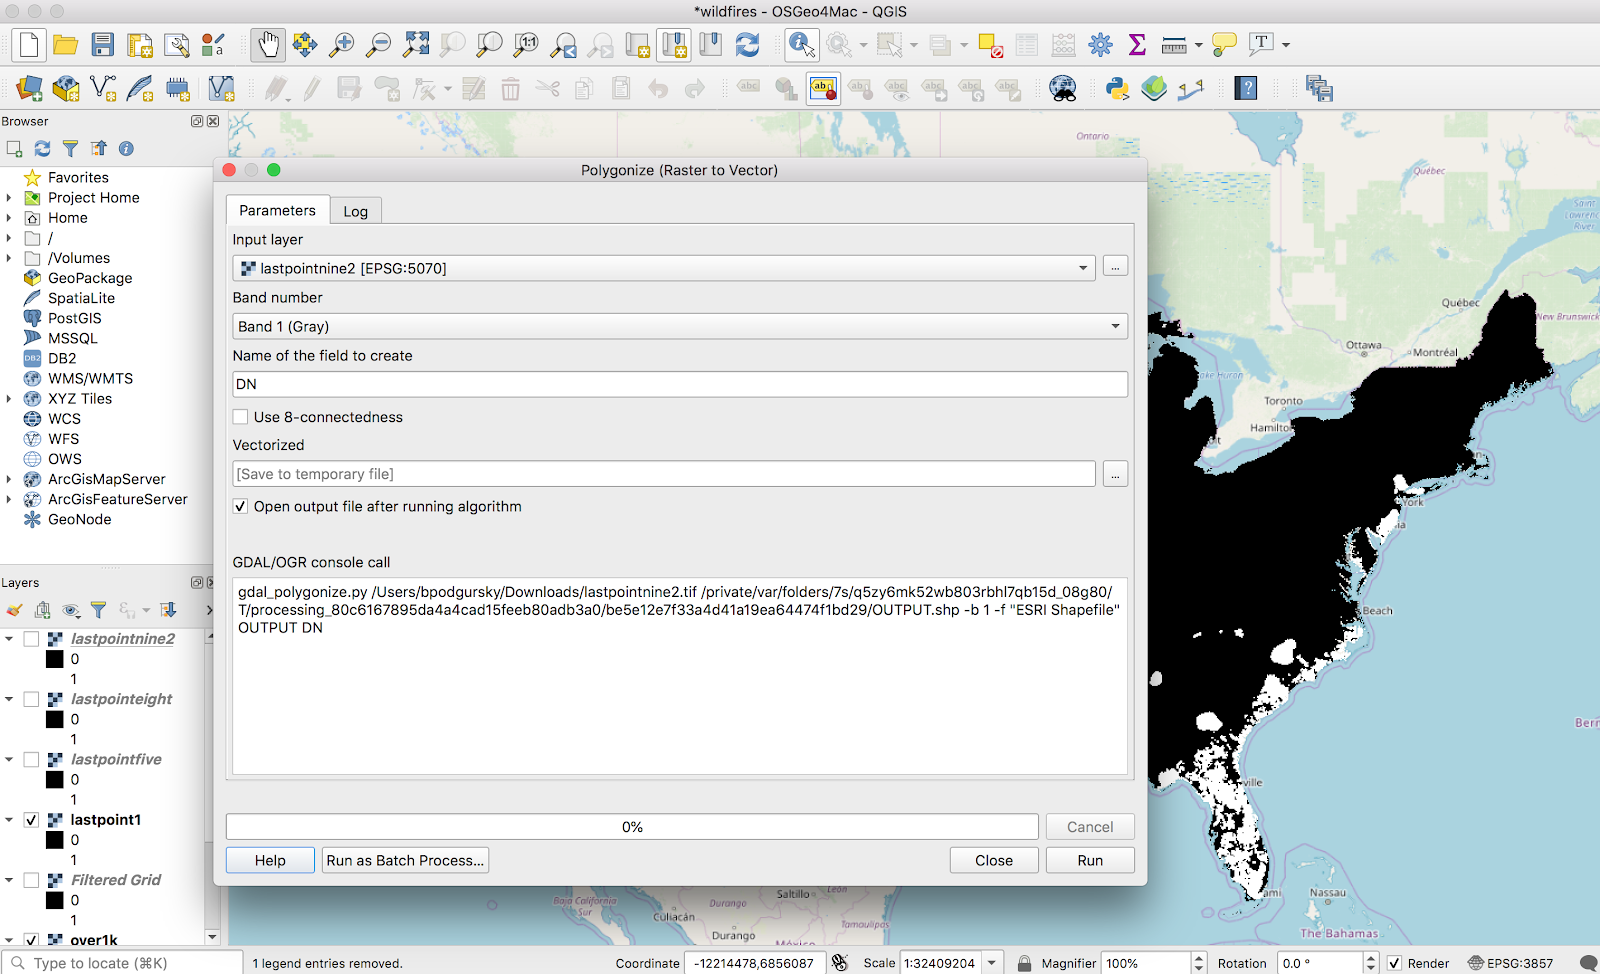Show the Filtered Grid layer
This screenshot has width=1600, height=974.
pos(31,880)
